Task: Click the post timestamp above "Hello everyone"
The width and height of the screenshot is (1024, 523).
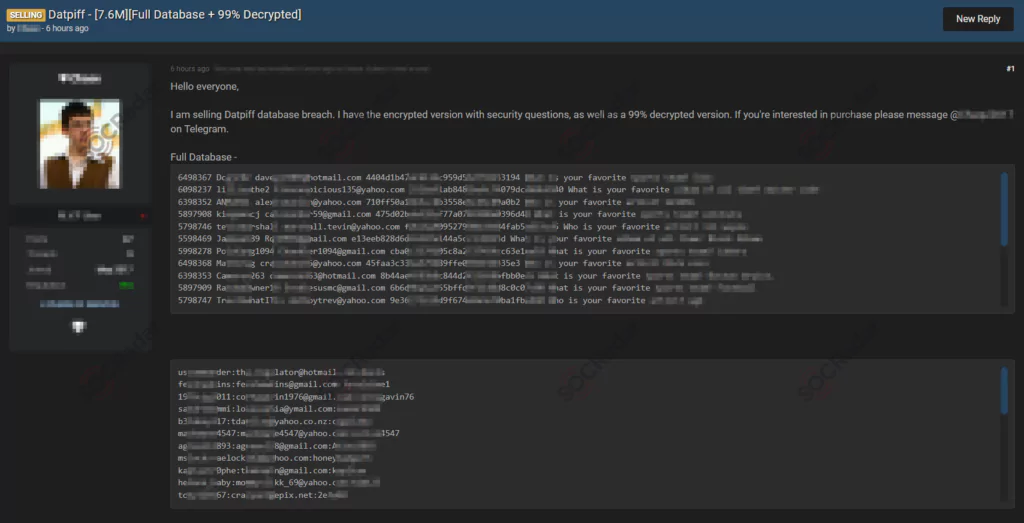Action: 190,69
